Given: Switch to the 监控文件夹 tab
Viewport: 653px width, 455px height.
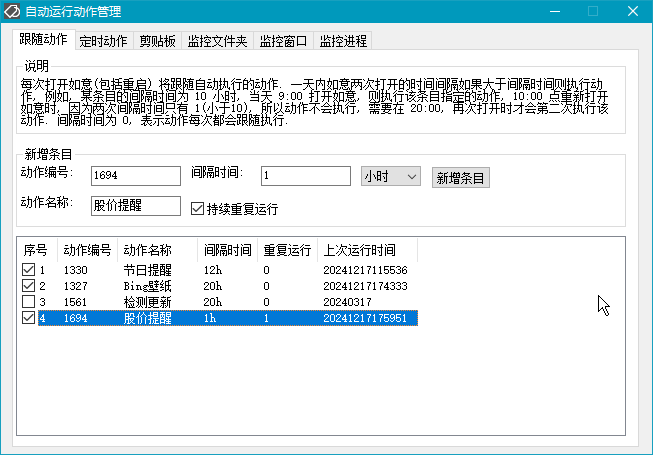Looking at the screenshot, I should (217, 41).
